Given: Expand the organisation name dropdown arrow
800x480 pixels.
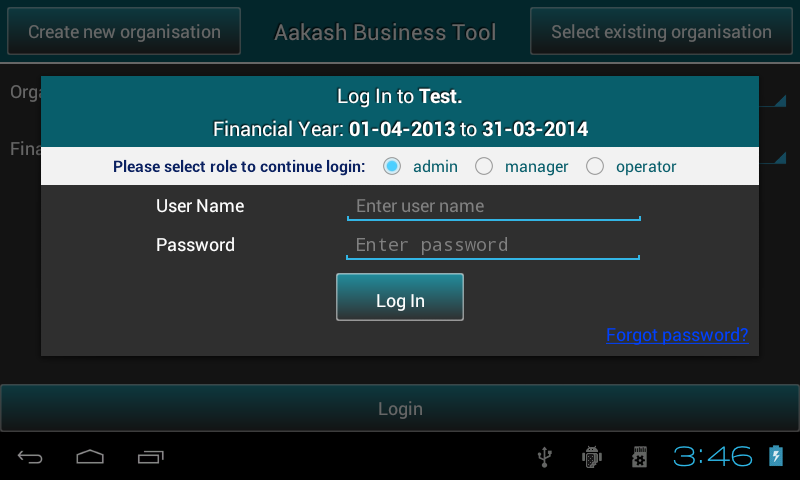Looking at the screenshot, I should click(779, 100).
